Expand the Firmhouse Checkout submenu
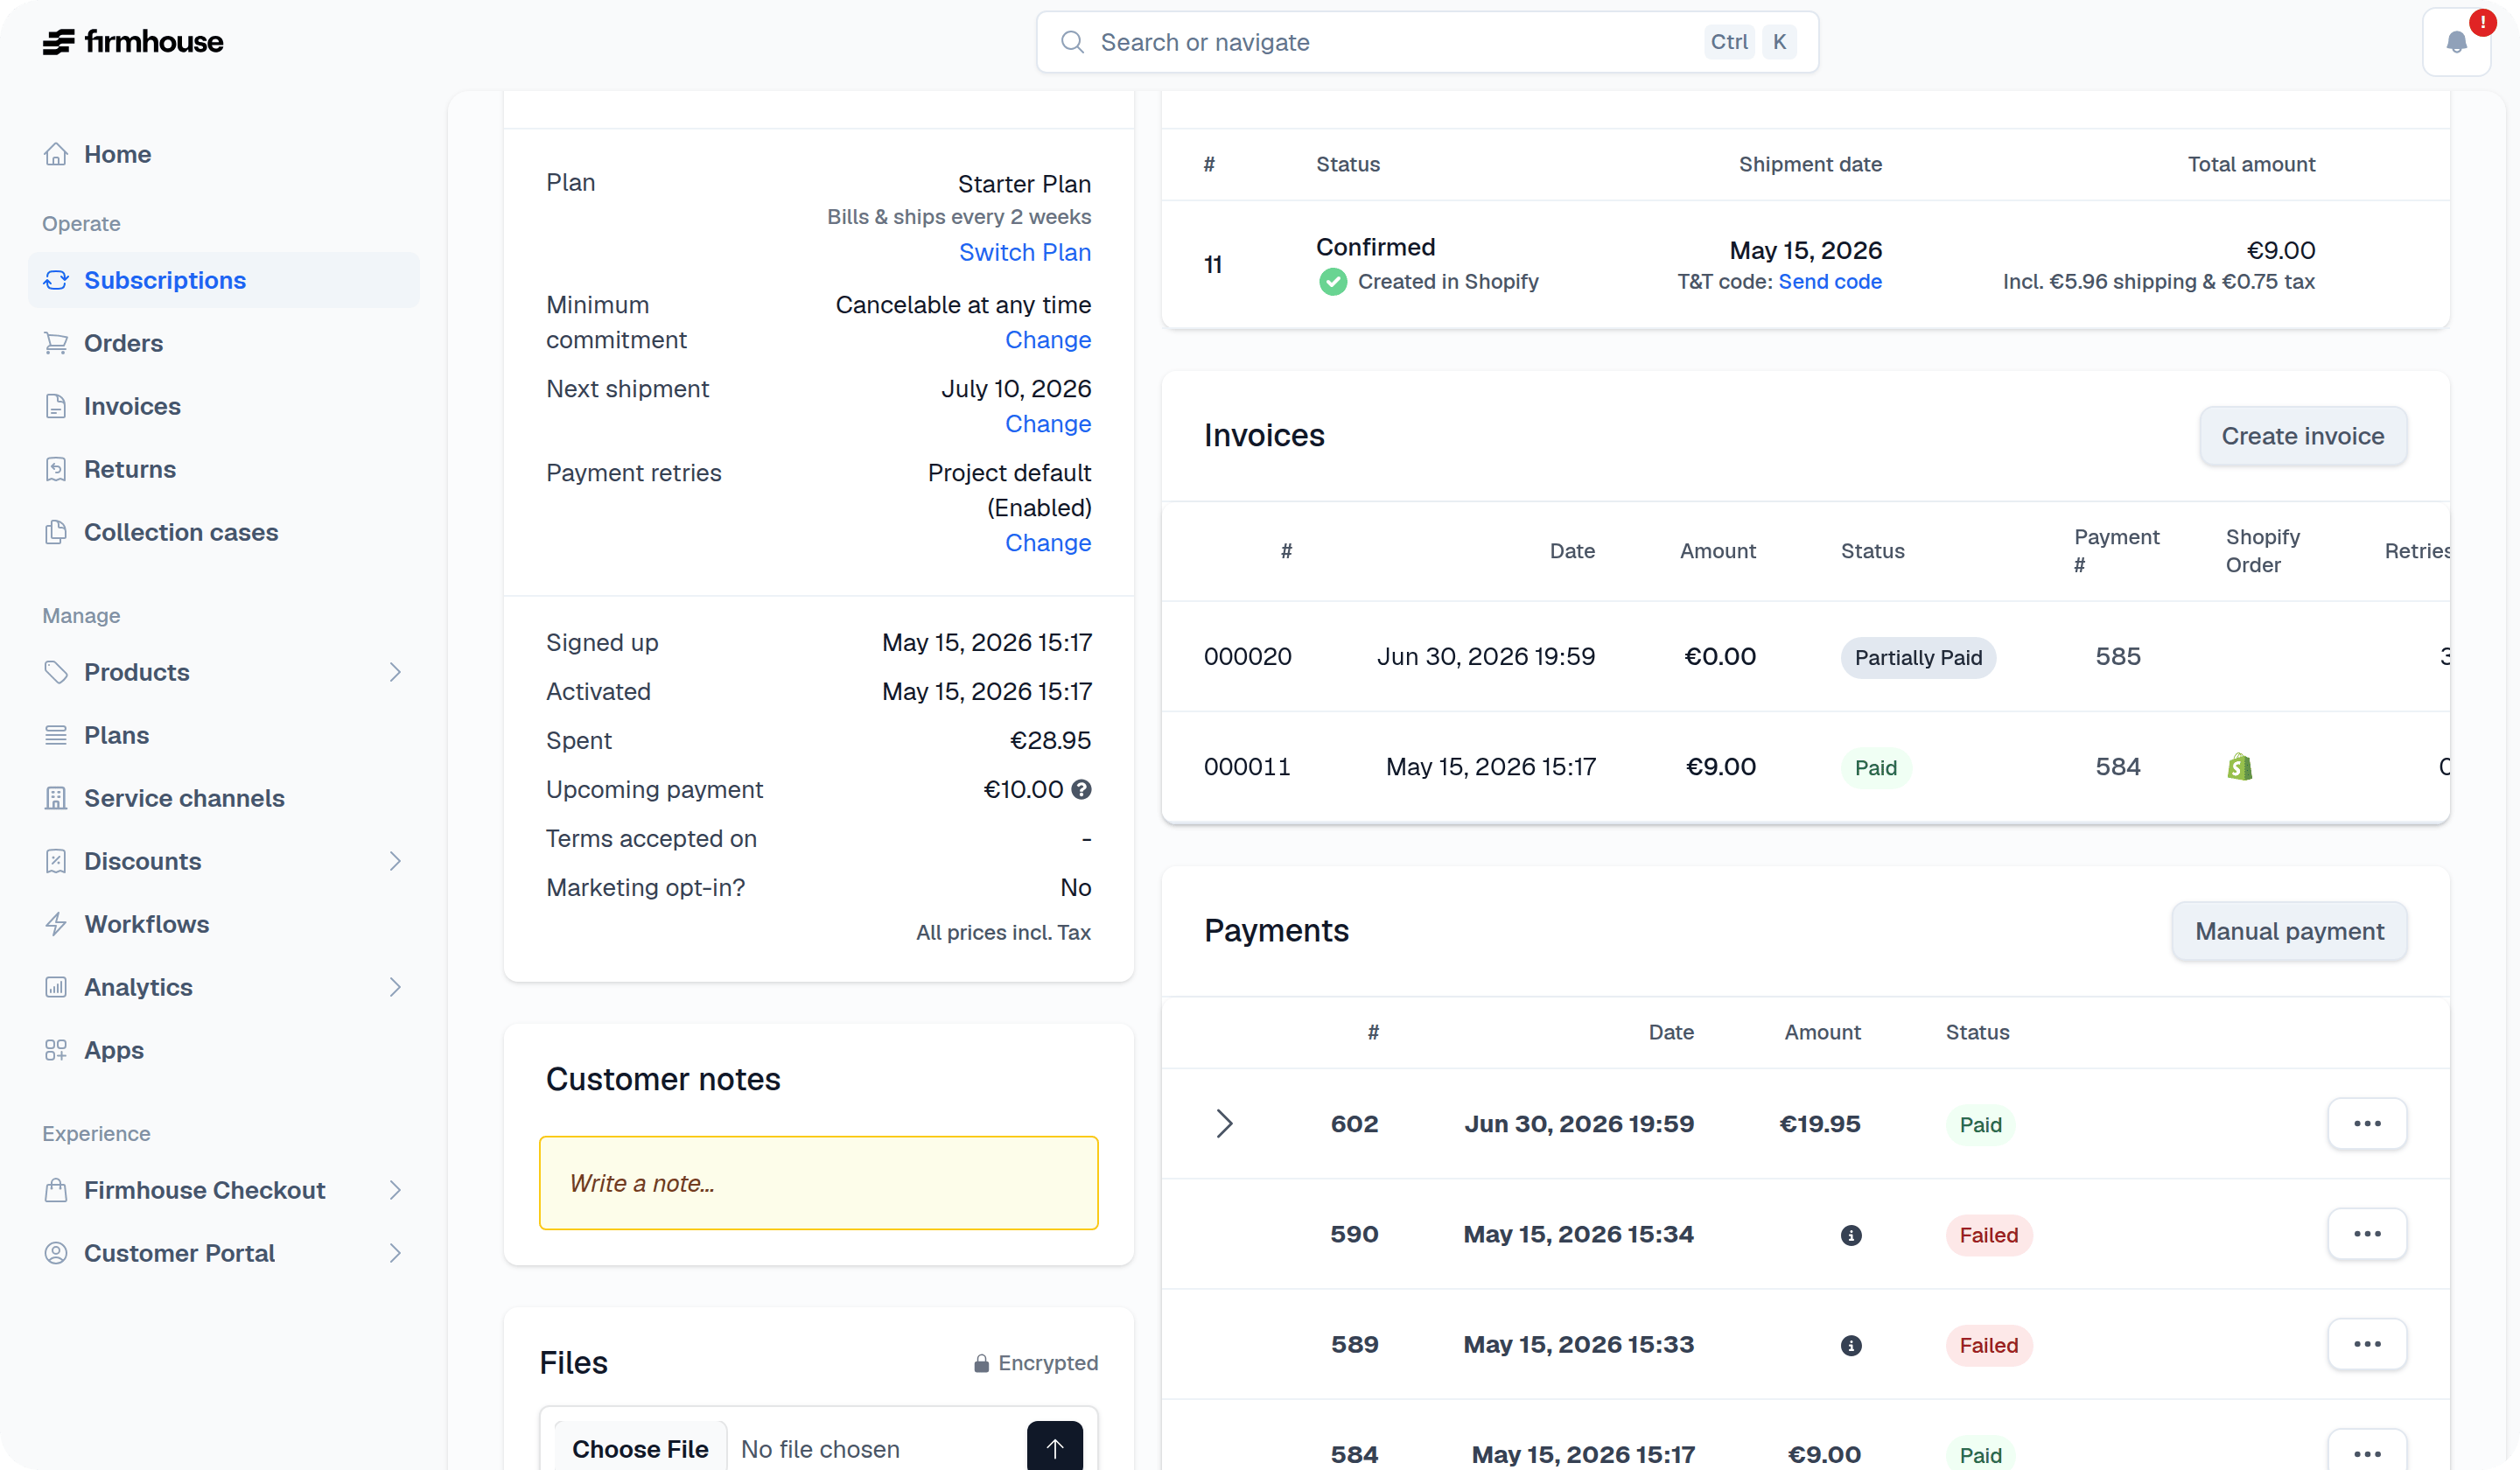 395,1190
